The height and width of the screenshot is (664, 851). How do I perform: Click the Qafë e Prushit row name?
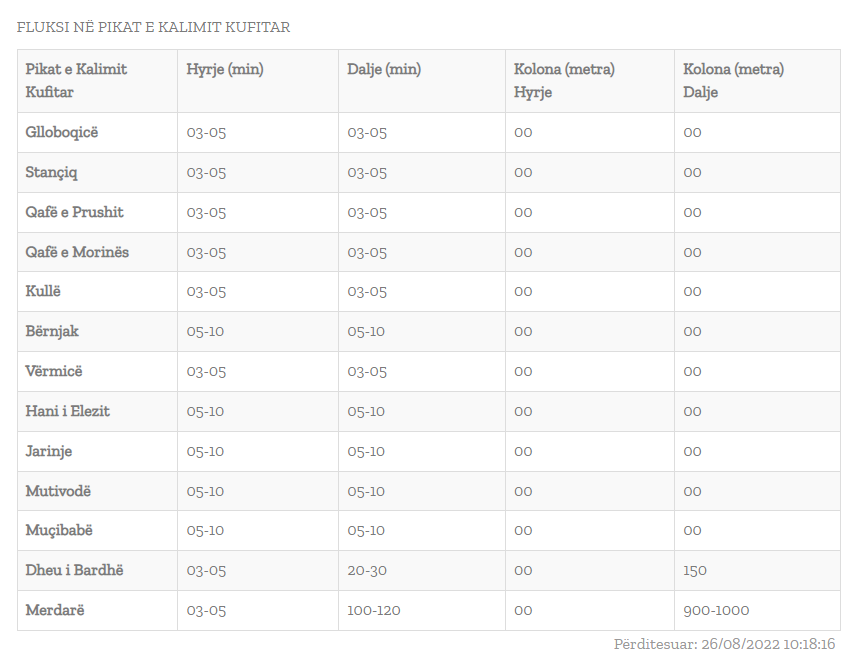coord(74,212)
